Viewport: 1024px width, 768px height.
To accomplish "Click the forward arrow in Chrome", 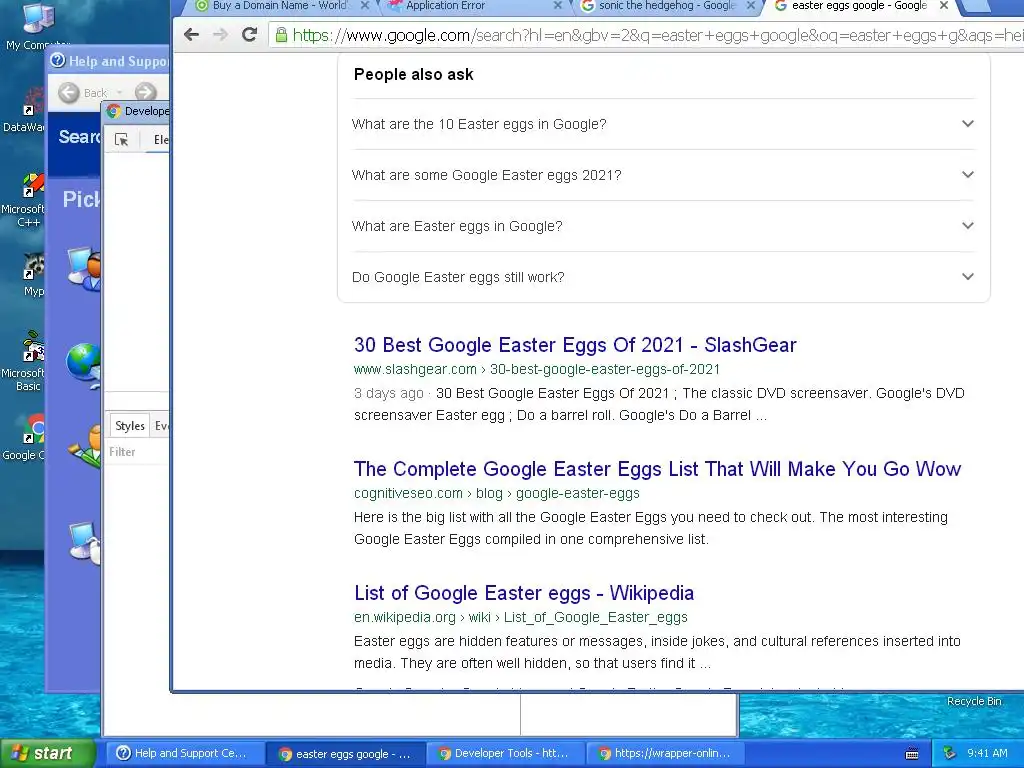I will pos(220,35).
